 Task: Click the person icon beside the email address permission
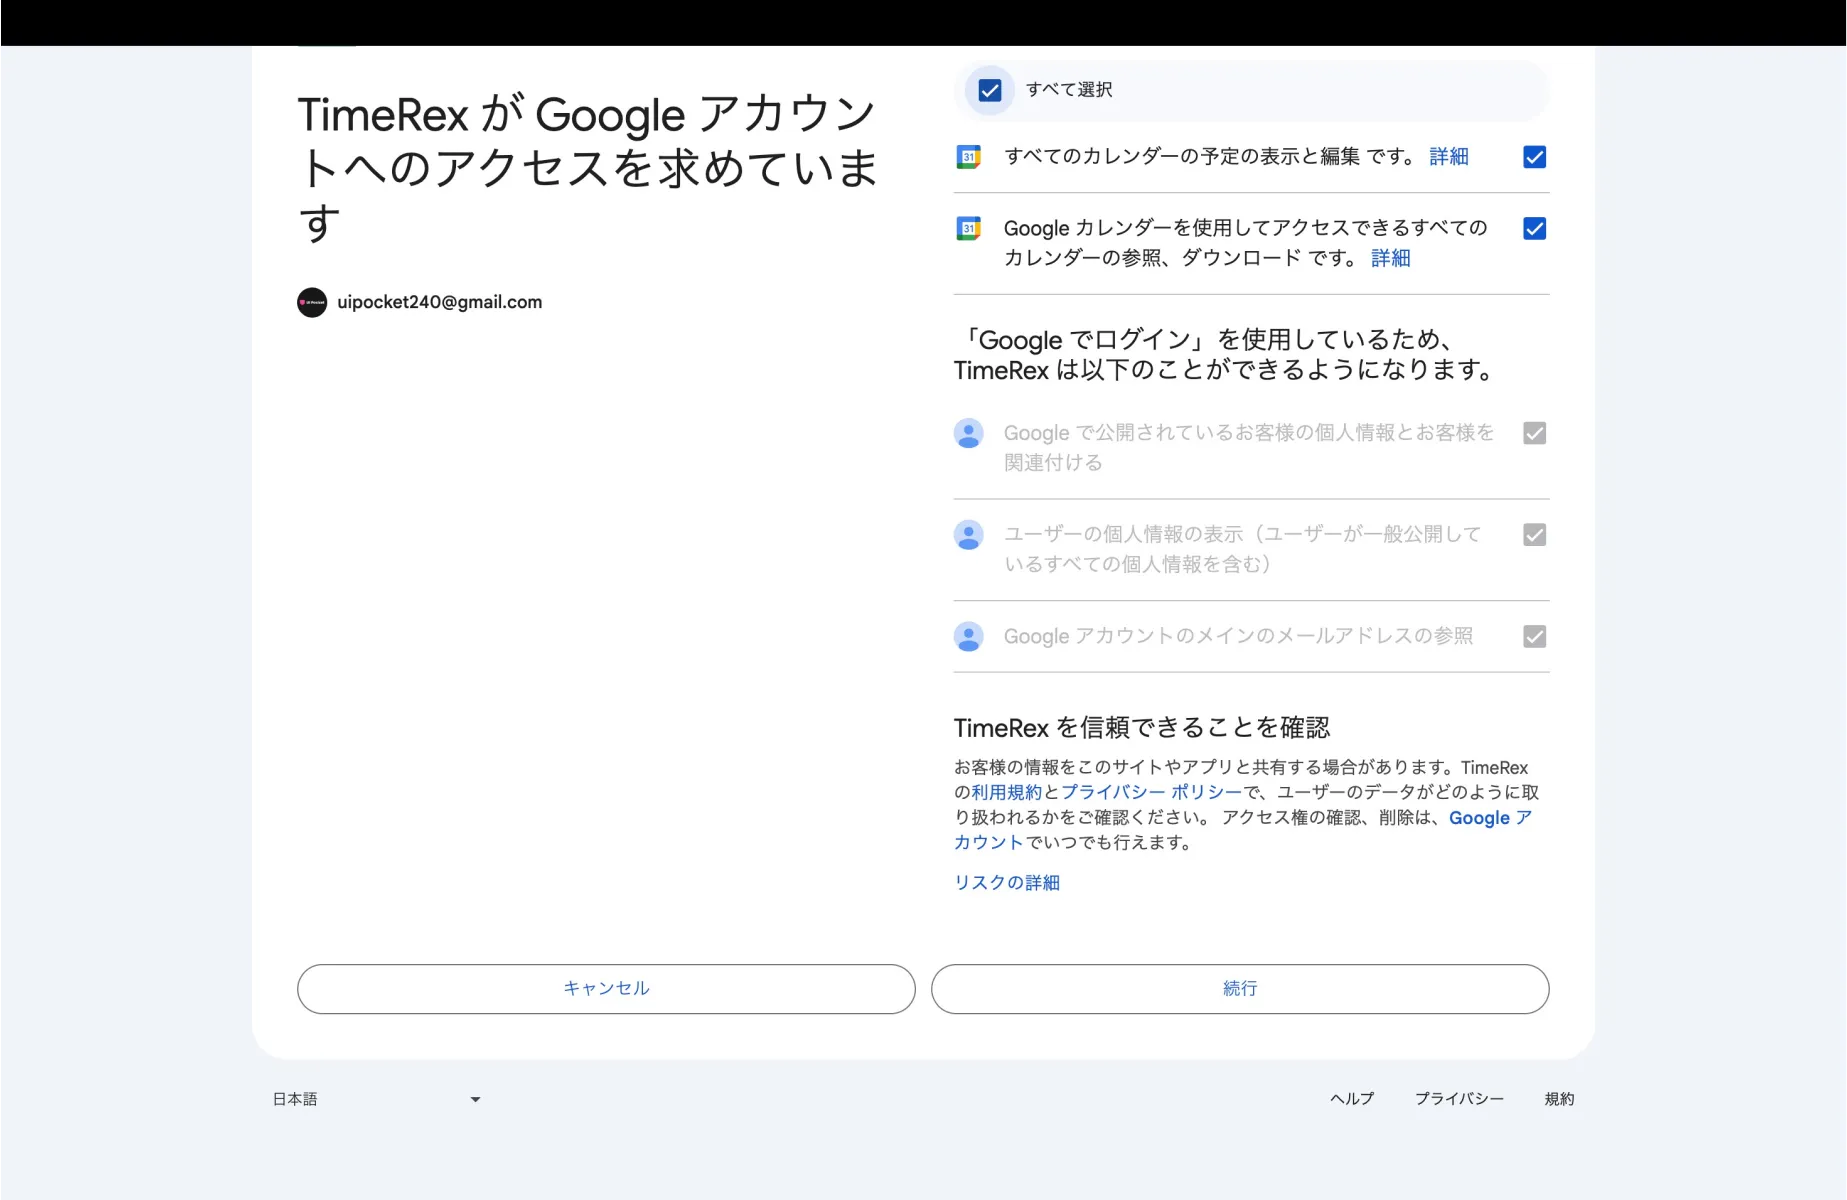pyautogui.click(x=968, y=636)
